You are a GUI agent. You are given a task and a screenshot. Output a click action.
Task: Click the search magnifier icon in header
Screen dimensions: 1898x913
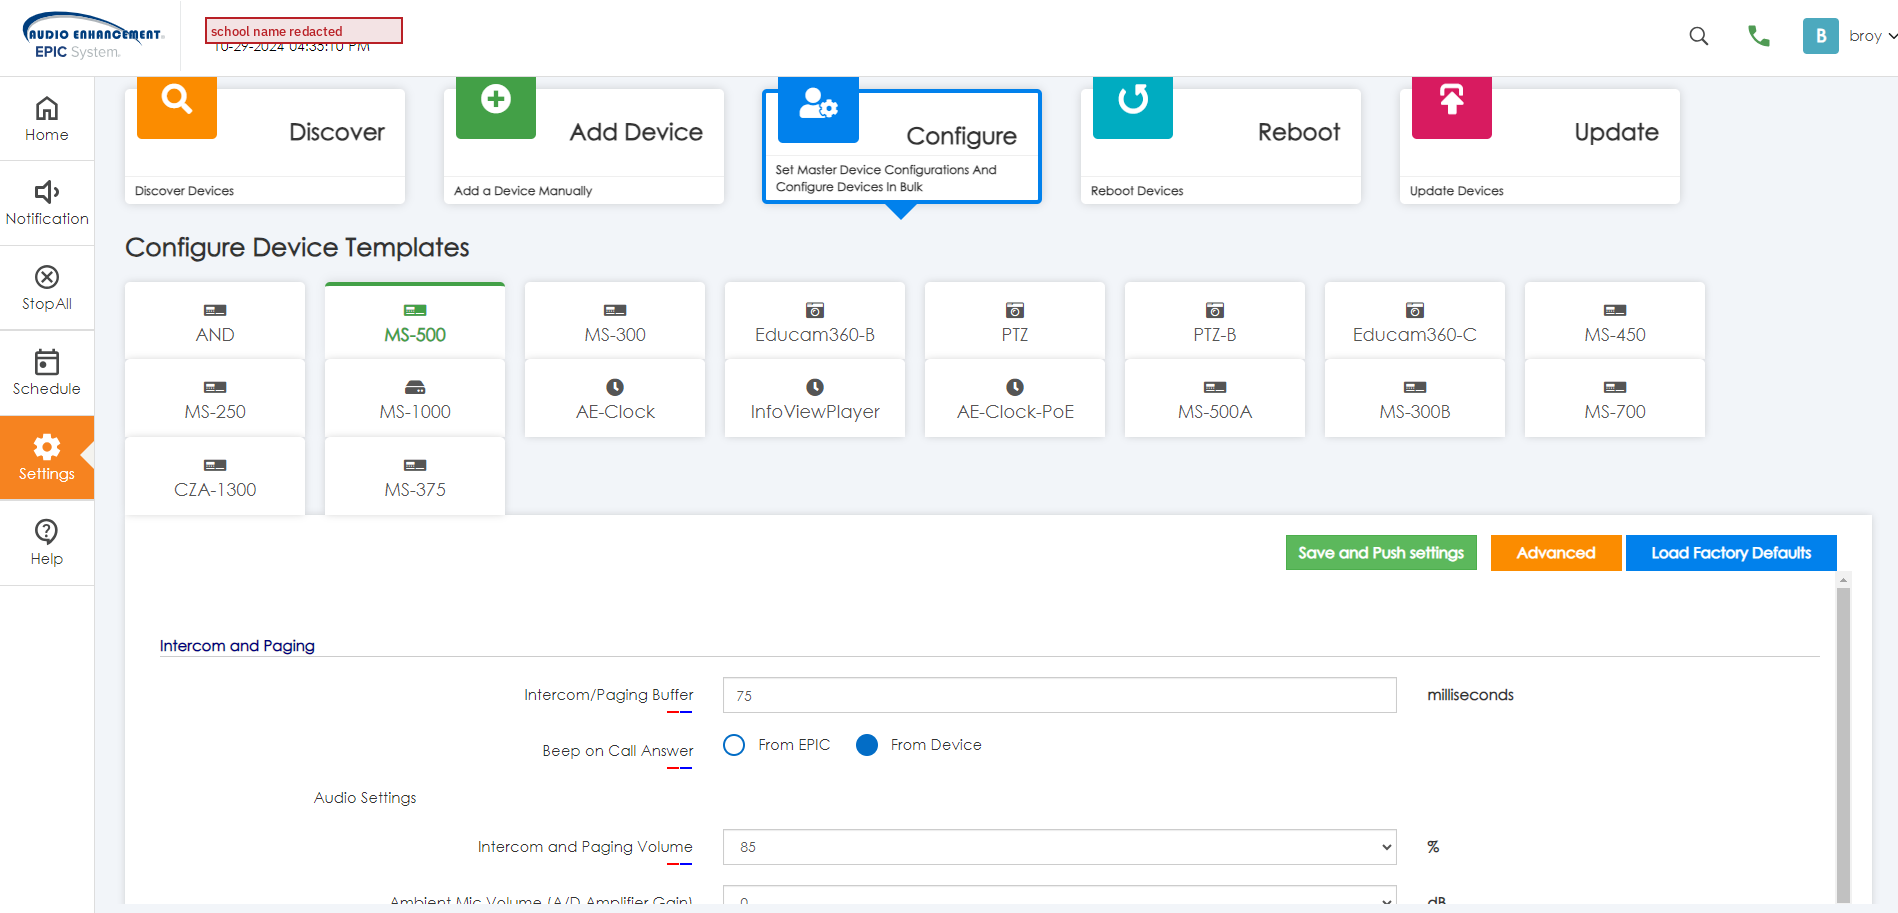(1698, 36)
